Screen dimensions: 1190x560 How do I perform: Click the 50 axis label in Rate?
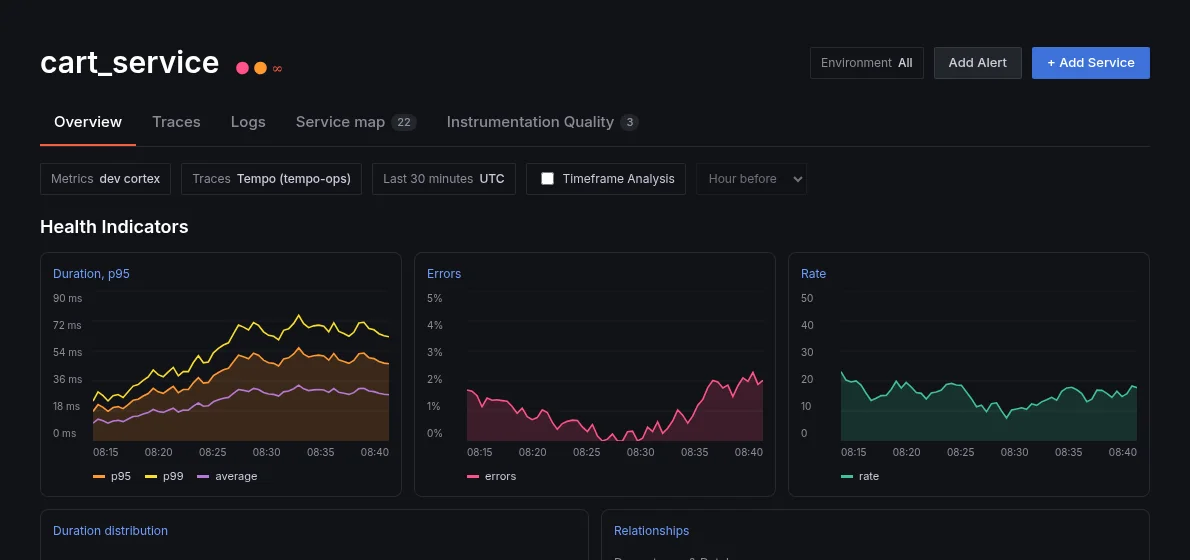tap(808, 298)
